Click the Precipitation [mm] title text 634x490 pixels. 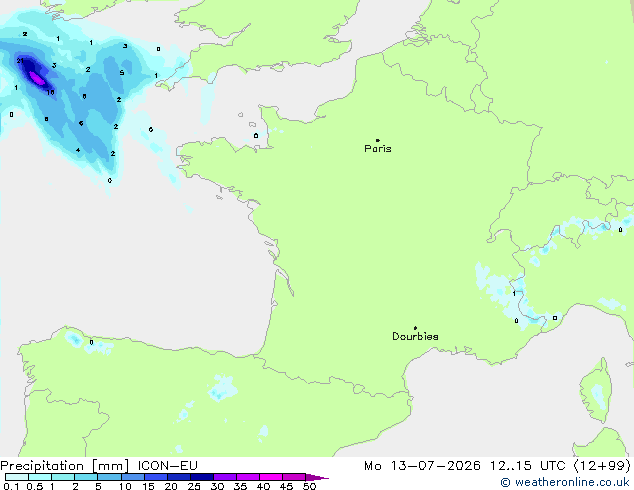pyautogui.click(x=65, y=466)
